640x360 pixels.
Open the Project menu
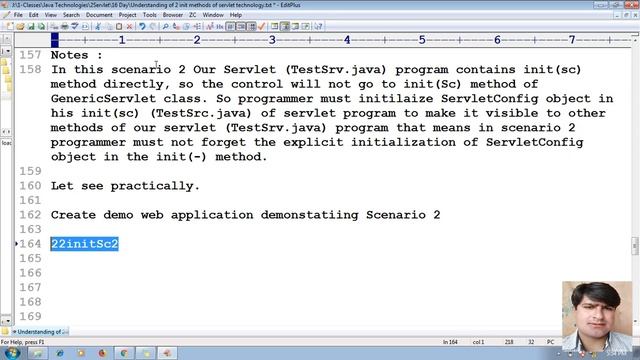(x=127, y=15)
